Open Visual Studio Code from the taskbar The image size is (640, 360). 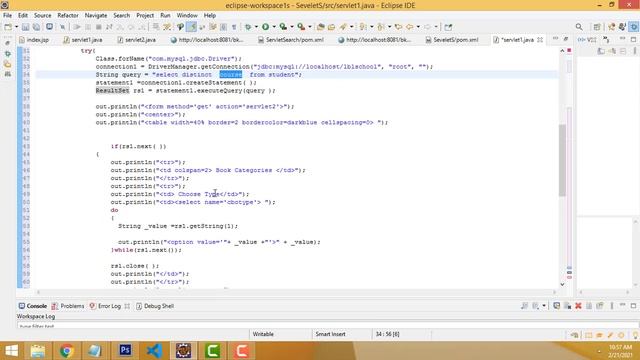(154, 351)
